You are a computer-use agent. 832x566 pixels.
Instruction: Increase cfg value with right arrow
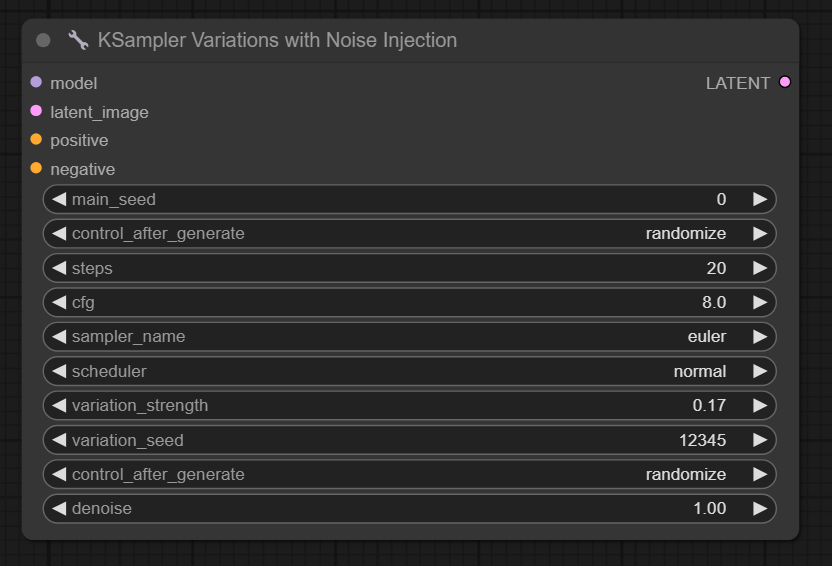[x=760, y=302]
